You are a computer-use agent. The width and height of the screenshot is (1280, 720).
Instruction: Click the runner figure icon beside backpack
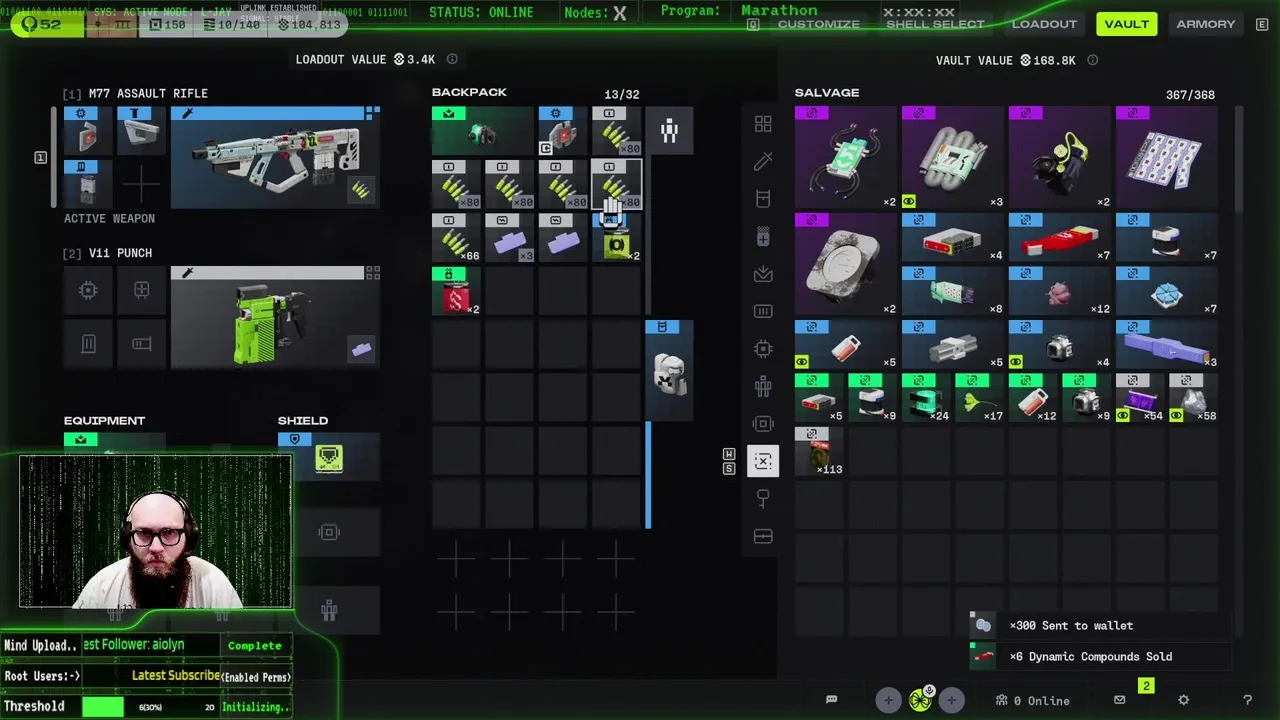pos(669,130)
